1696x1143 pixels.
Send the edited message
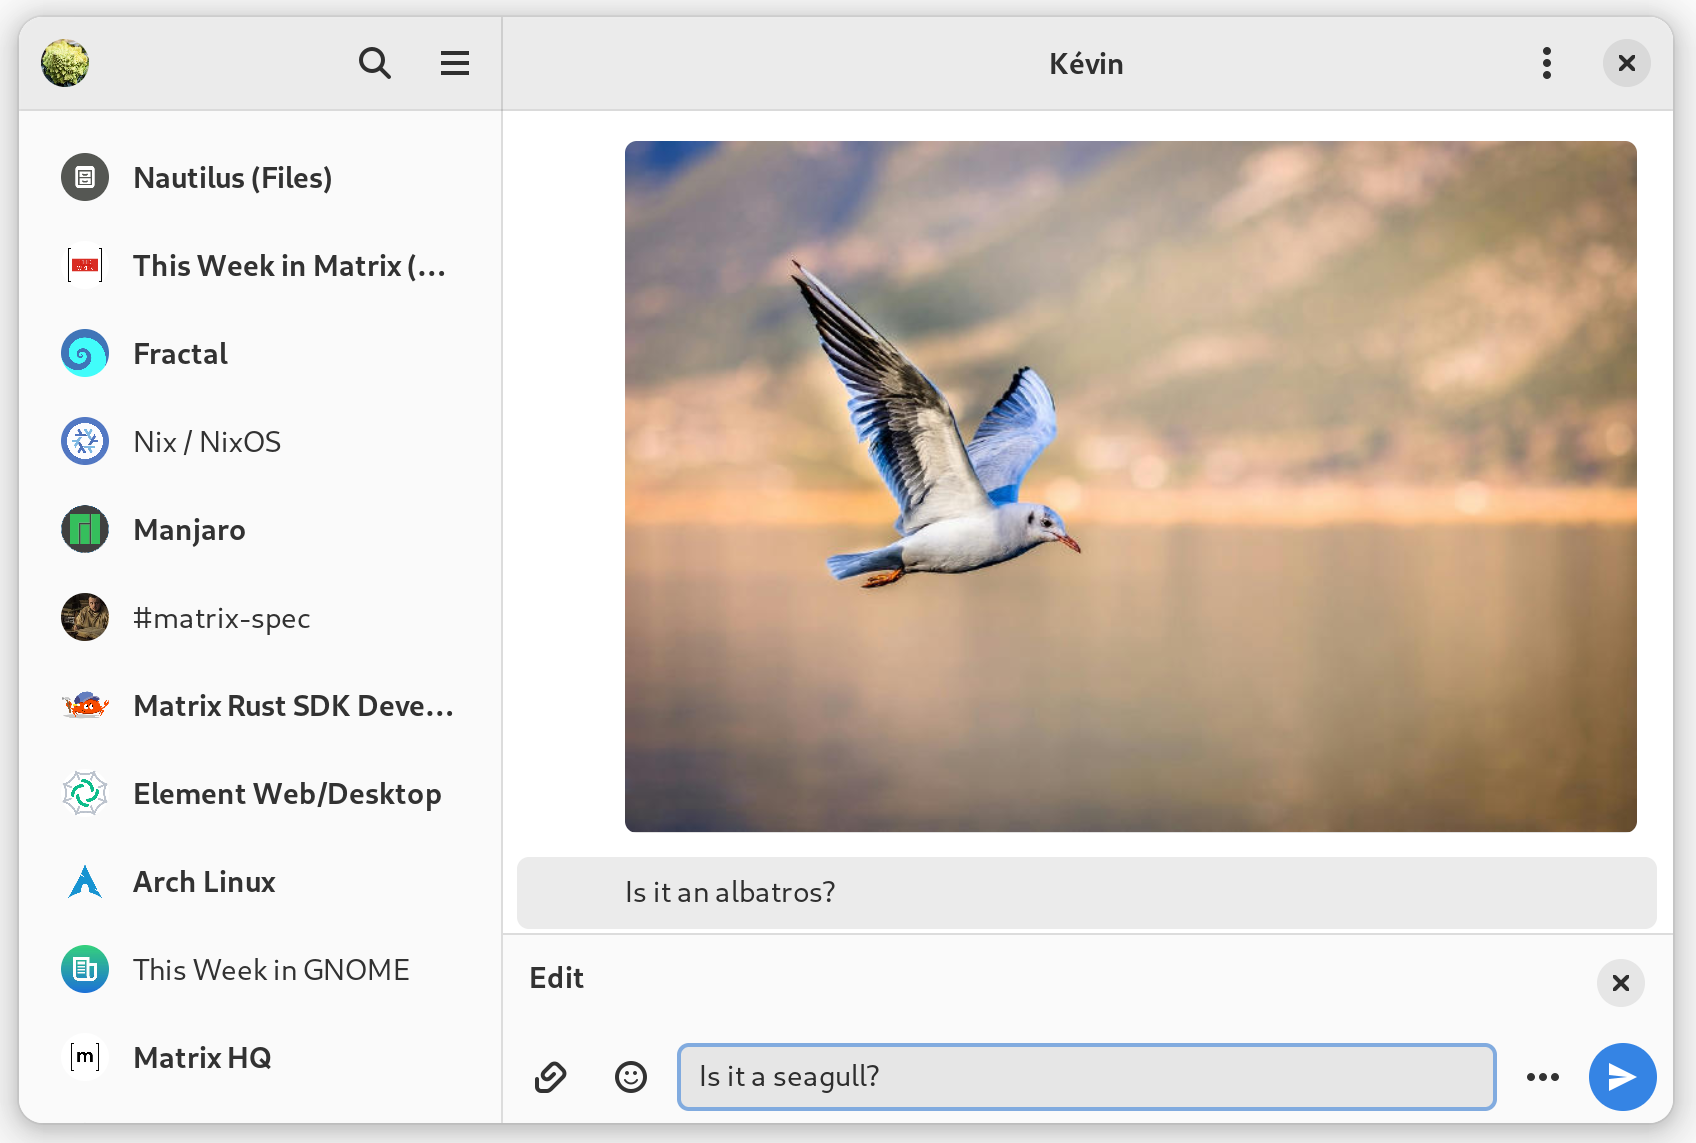click(1622, 1076)
